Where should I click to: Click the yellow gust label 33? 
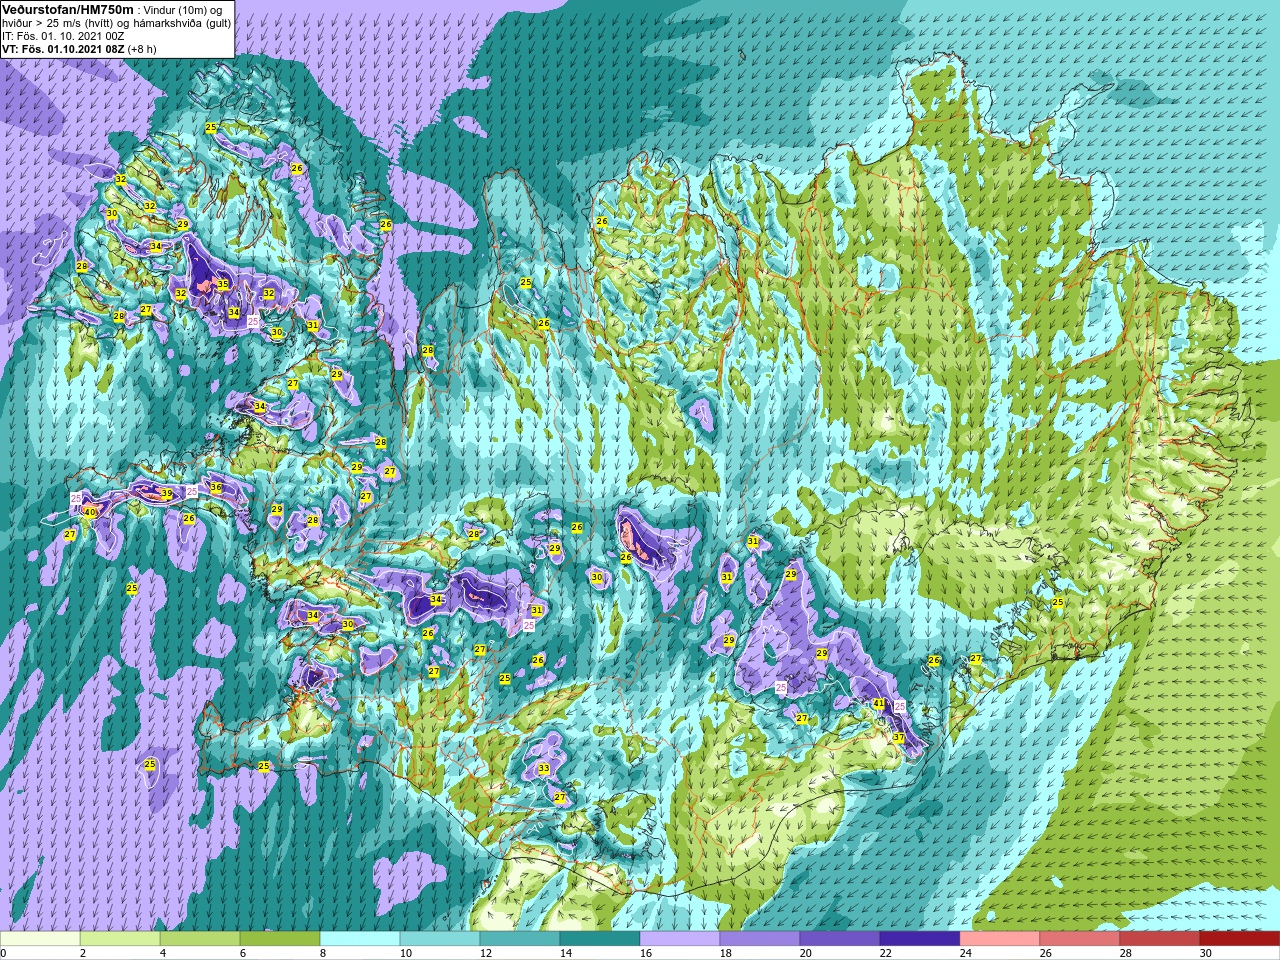544,768
